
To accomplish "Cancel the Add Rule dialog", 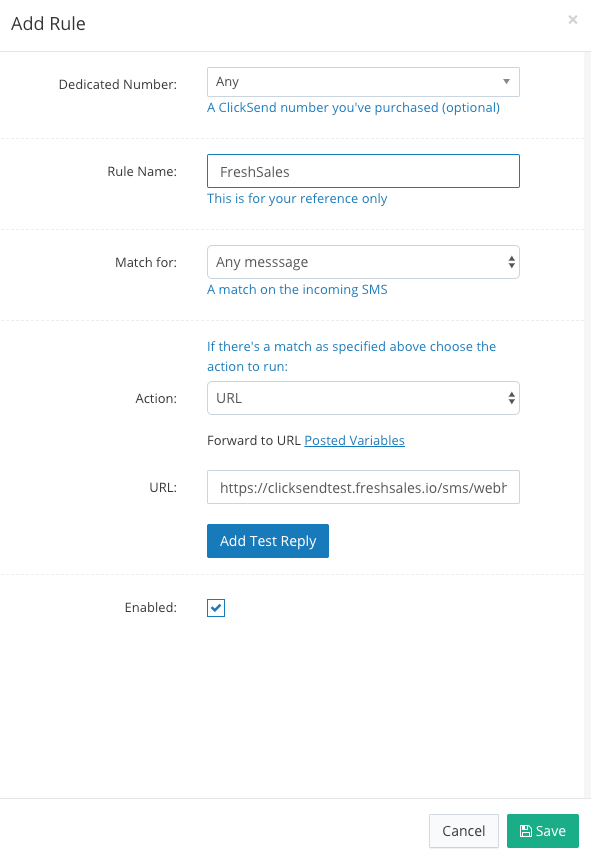I will [463, 831].
